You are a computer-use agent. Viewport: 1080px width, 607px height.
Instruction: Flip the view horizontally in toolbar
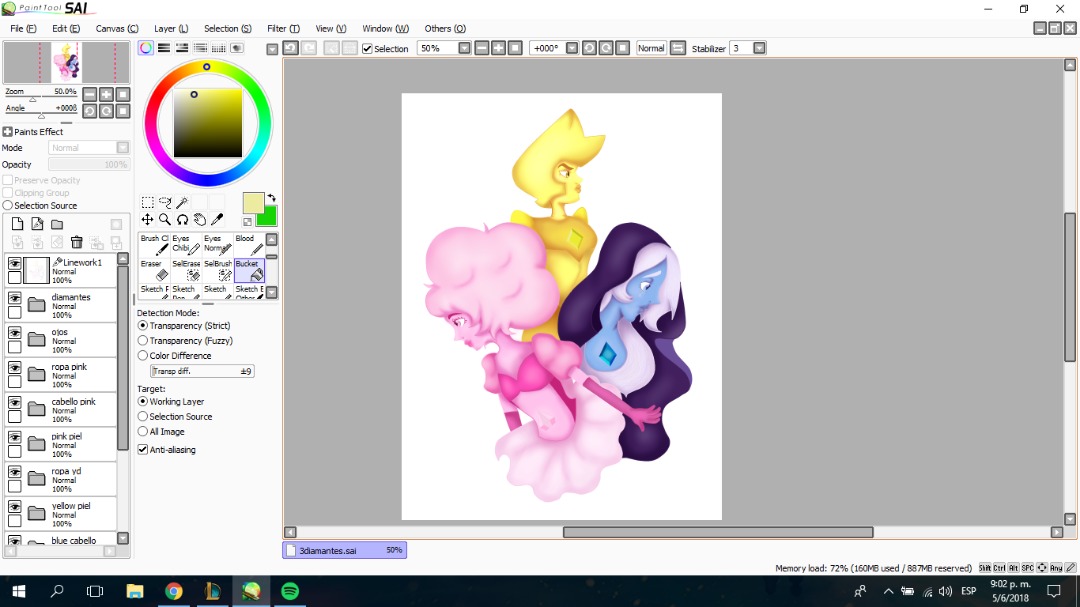pyautogui.click(x=678, y=48)
